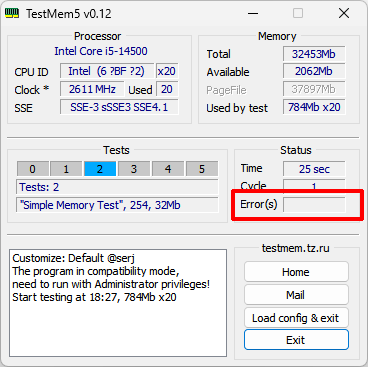Viewport: 368px width, 367px height.
Task: Select test indicator box 3
Action: tap(134, 169)
